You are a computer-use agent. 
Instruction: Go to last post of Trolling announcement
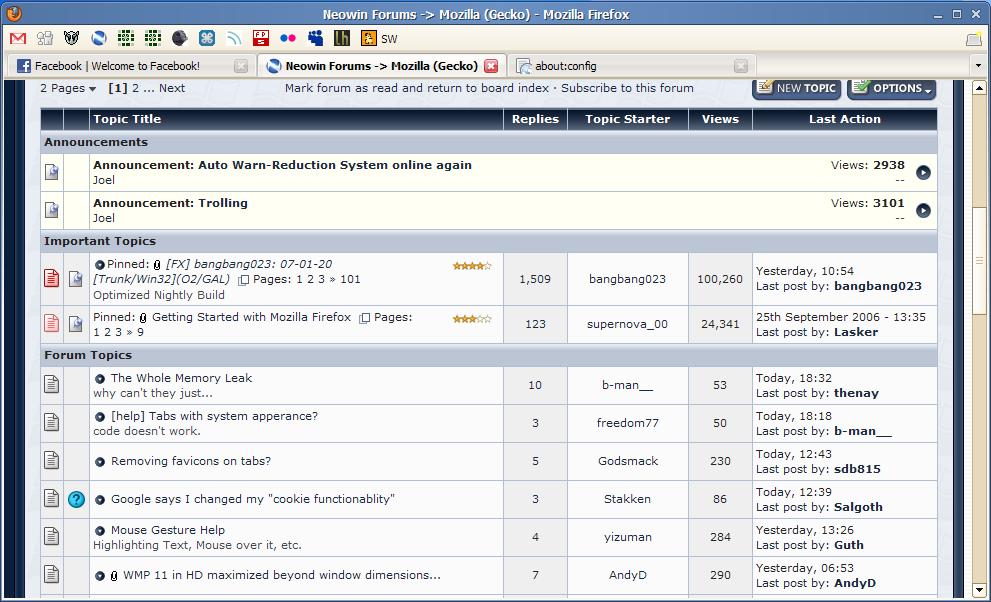click(923, 210)
